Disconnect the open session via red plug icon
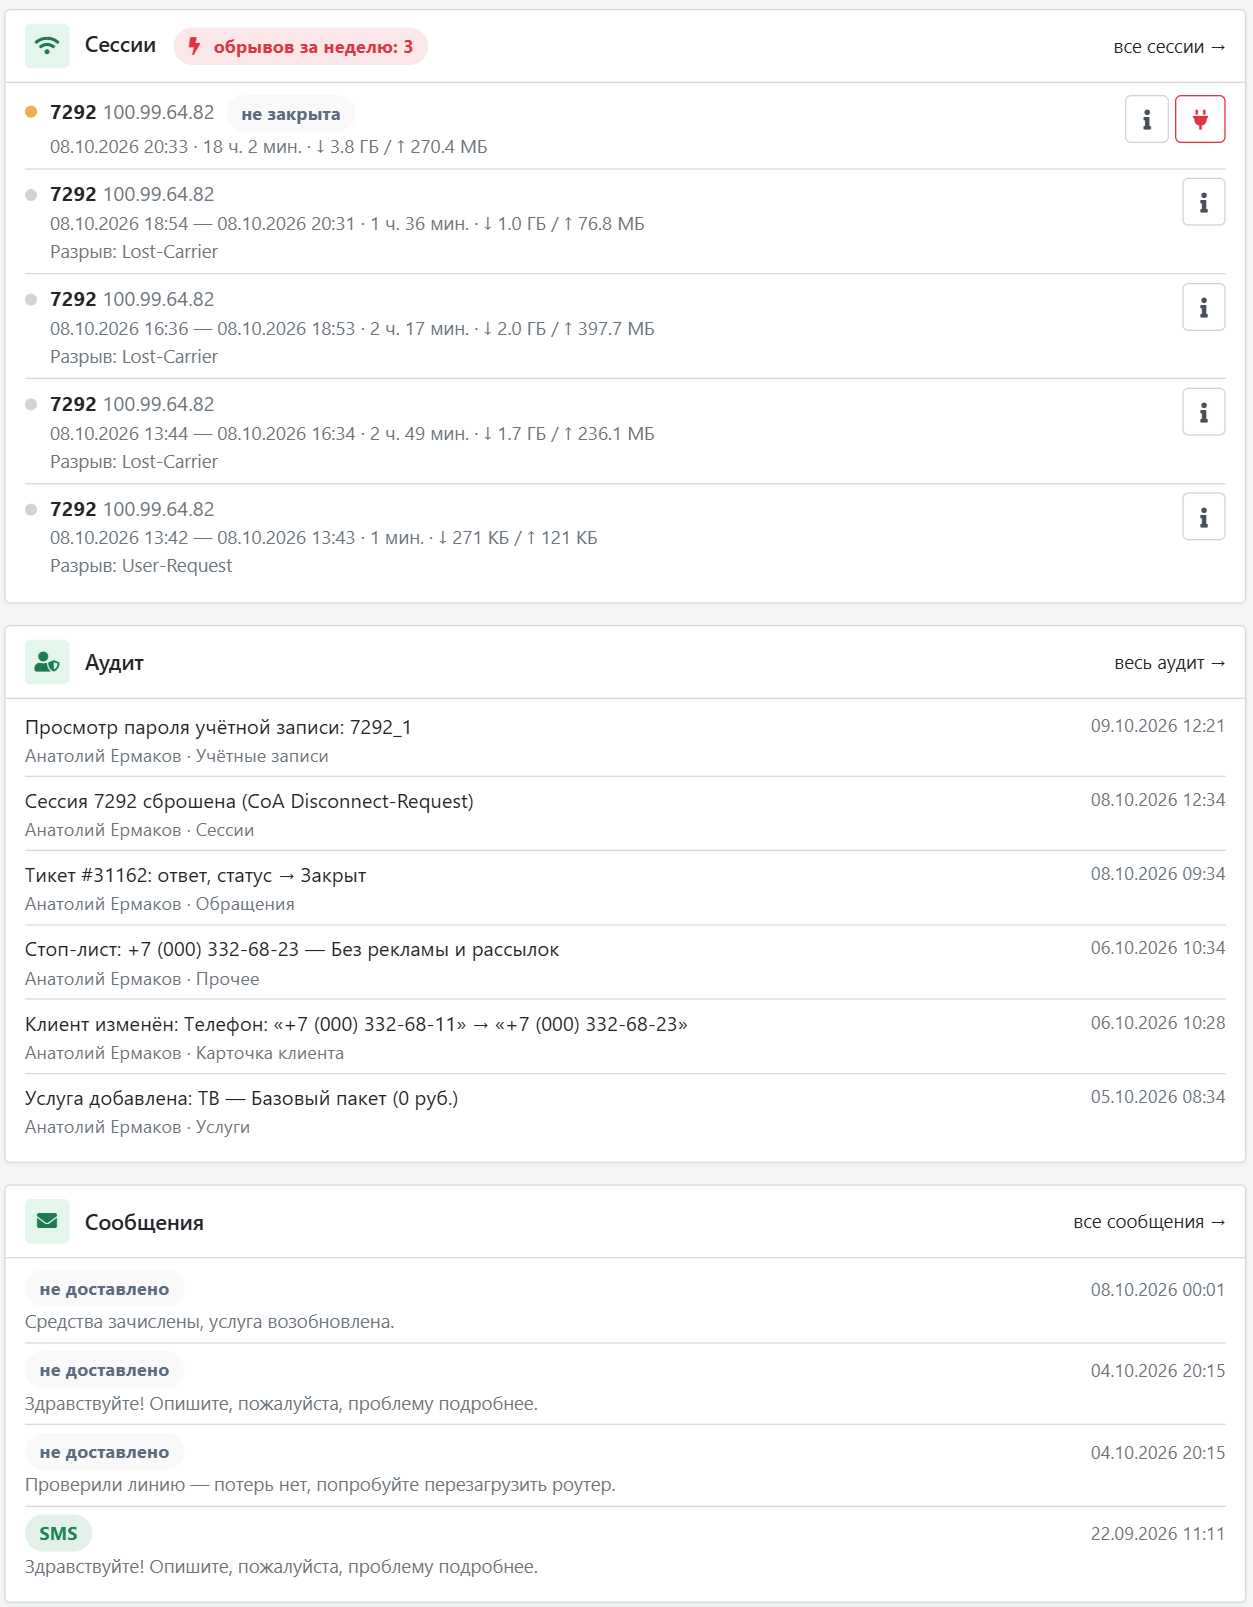 coord(1200,120)
